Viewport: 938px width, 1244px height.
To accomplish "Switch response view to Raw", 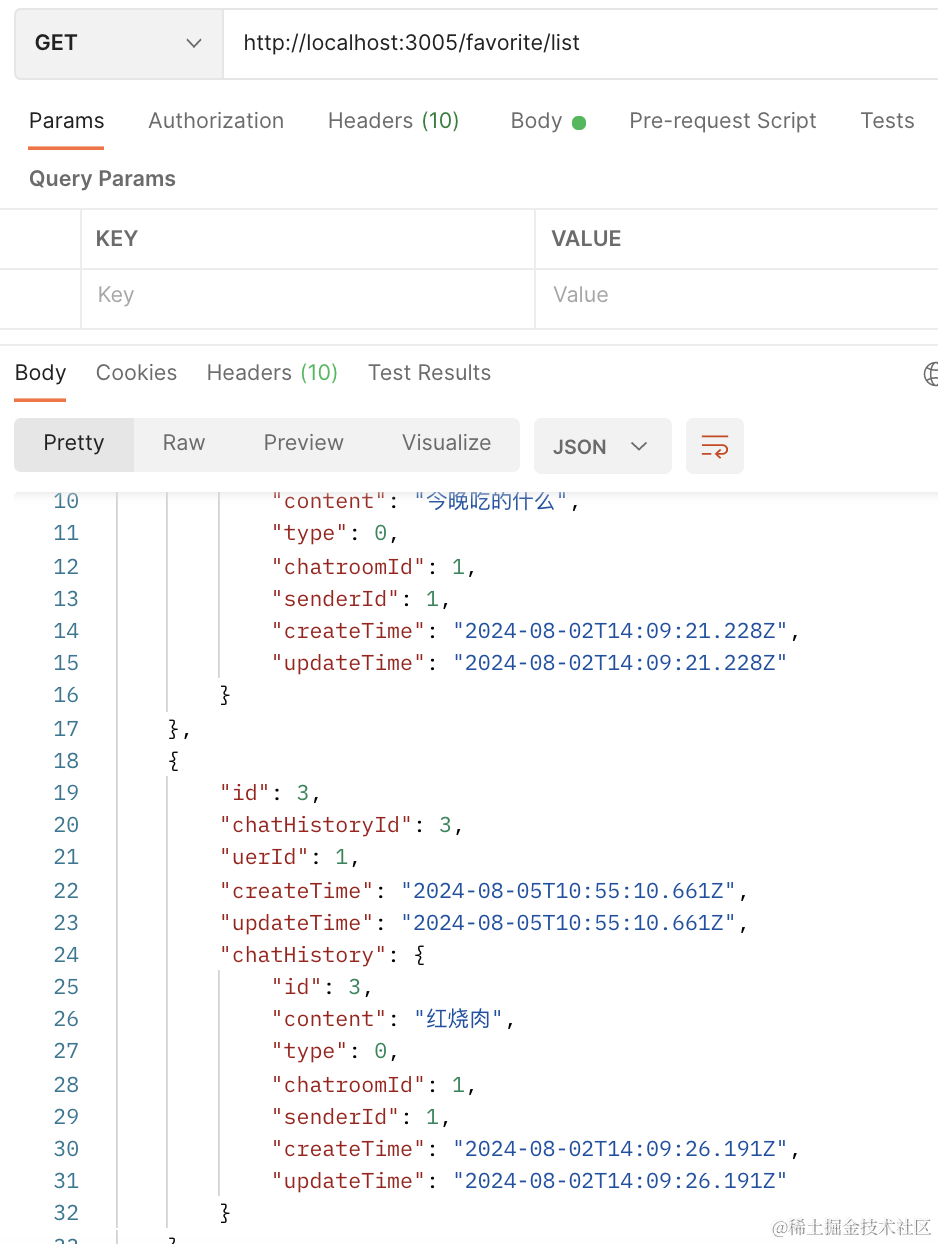I will pyautogui.click(x=184, y=443).
